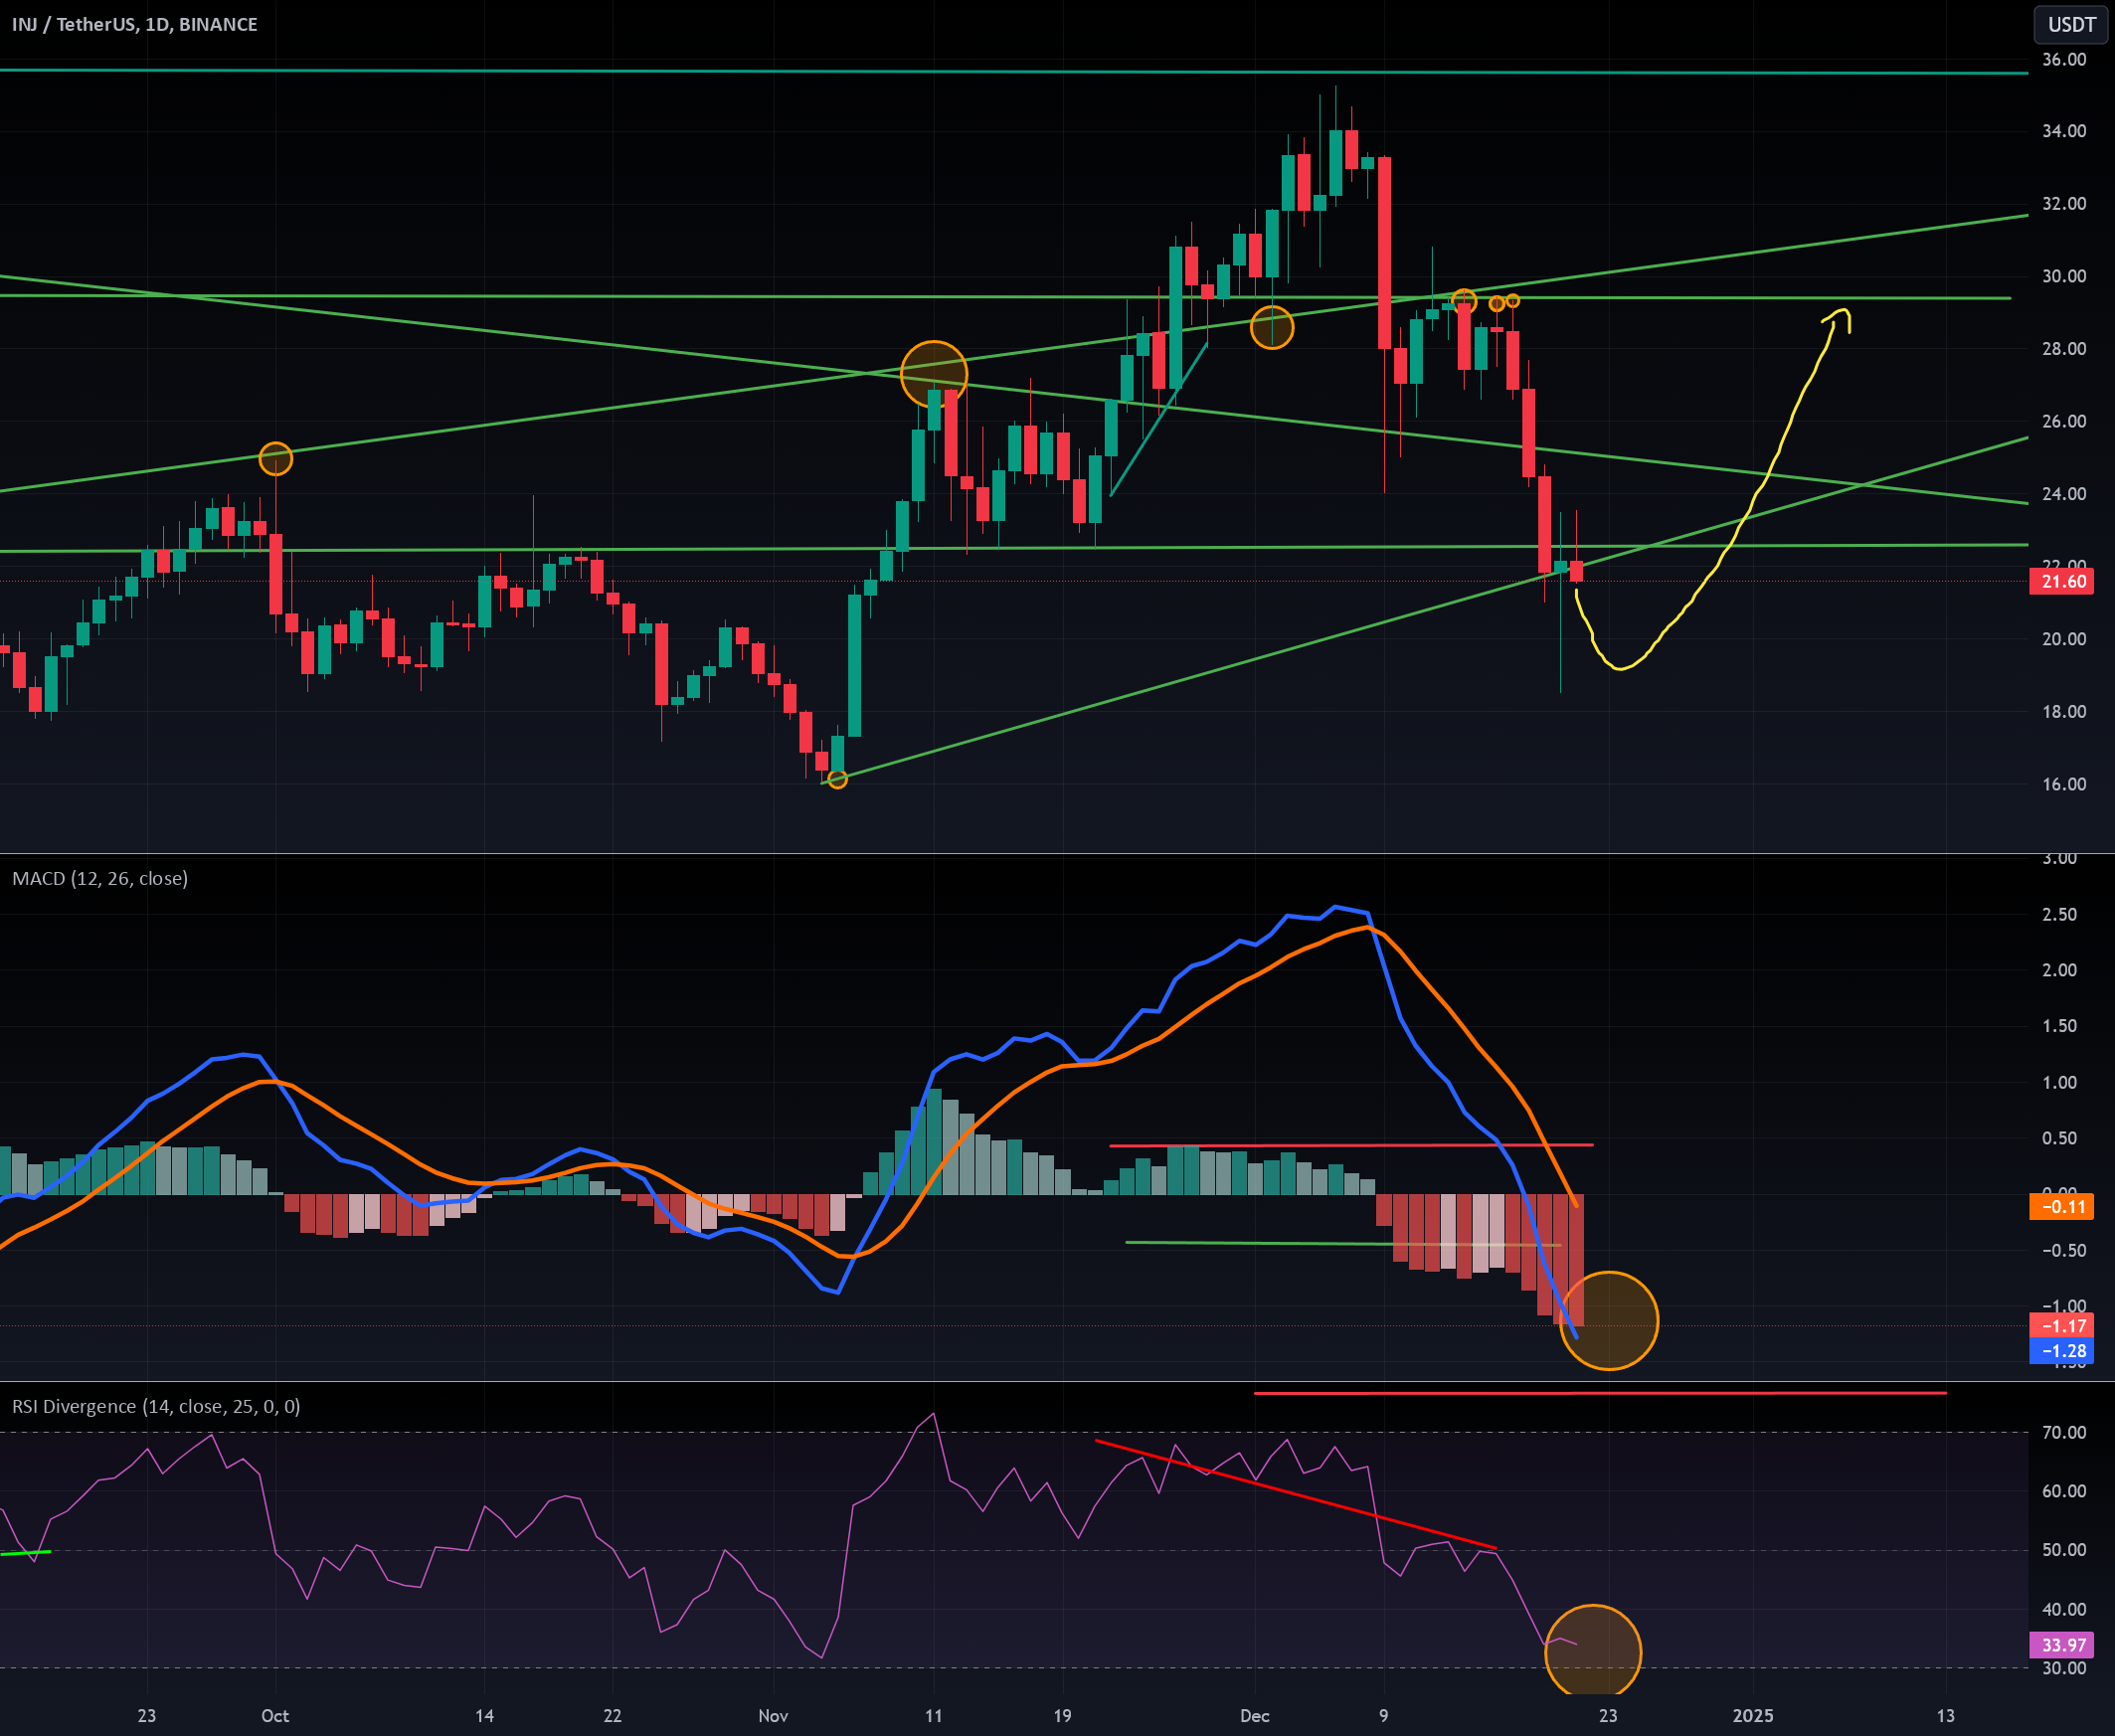
Task: Click the USDT currency button
Action: point(2071,25)
